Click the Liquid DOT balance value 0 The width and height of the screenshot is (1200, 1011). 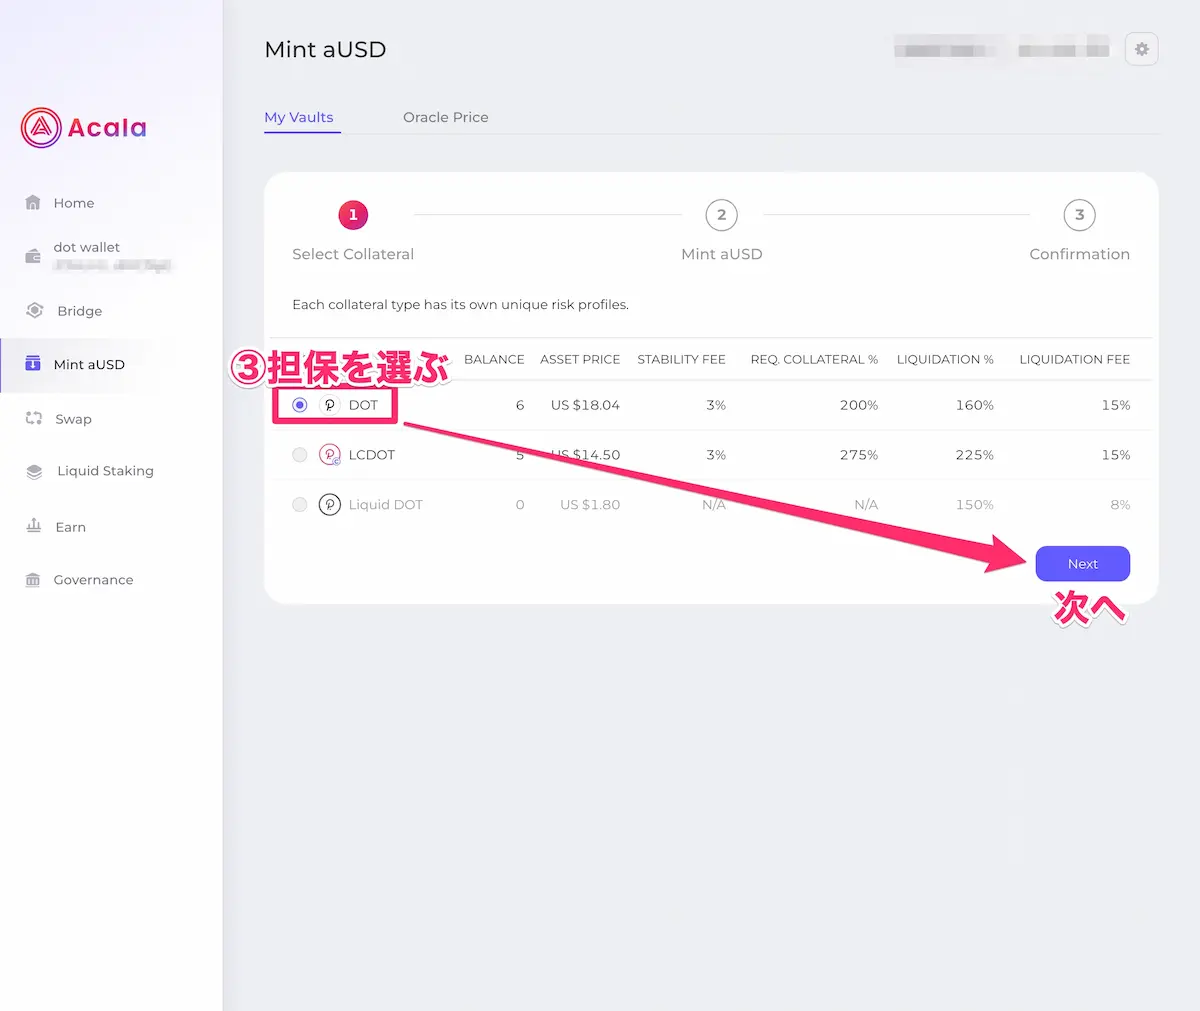520,505
